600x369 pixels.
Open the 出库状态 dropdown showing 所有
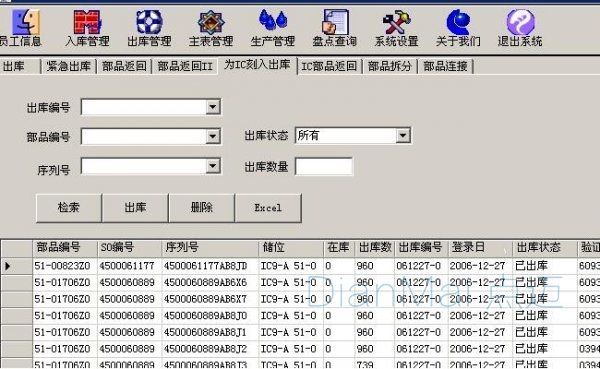coord(353,135)
